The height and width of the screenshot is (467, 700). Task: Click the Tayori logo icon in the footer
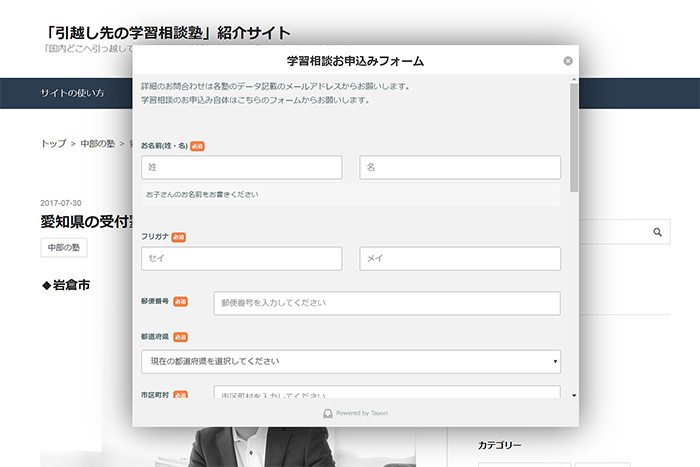pyautogui.click(x=327, y=412)
